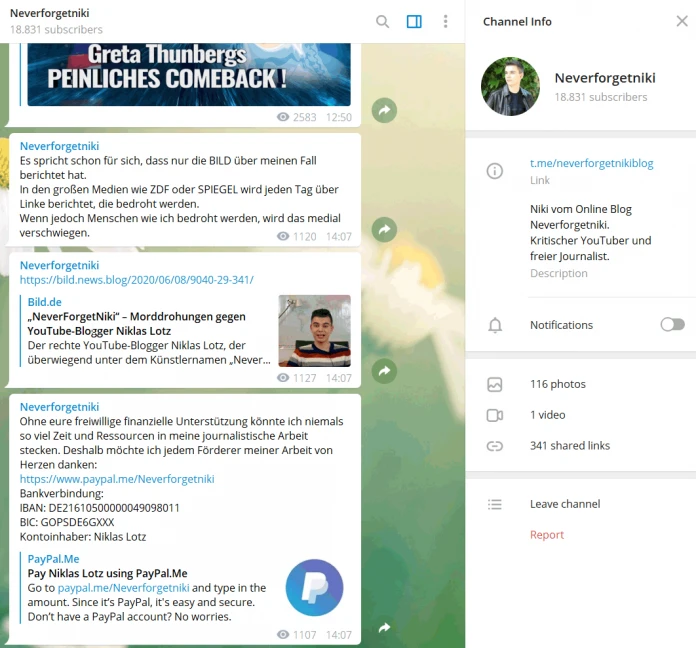Open the https://www.paypal.me/Neverforgetniki link

pyautogui.click(x=117, y=479)
